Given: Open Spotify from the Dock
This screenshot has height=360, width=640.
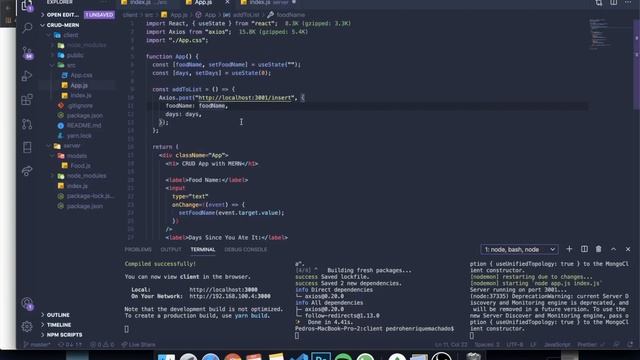Looking at the screenshot, I should click(343, 357).
